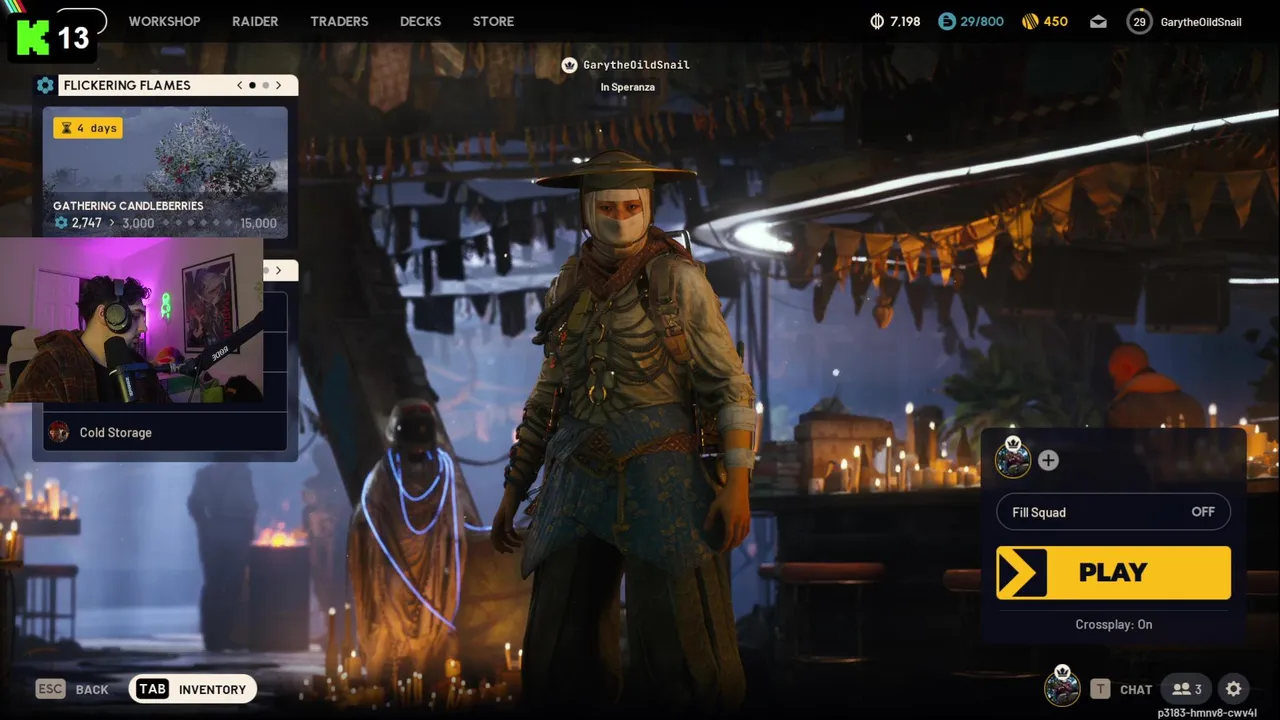1280x720 pixels.
Task: Click the 'In Speranza' status text
Action: [x=627, y=87]
